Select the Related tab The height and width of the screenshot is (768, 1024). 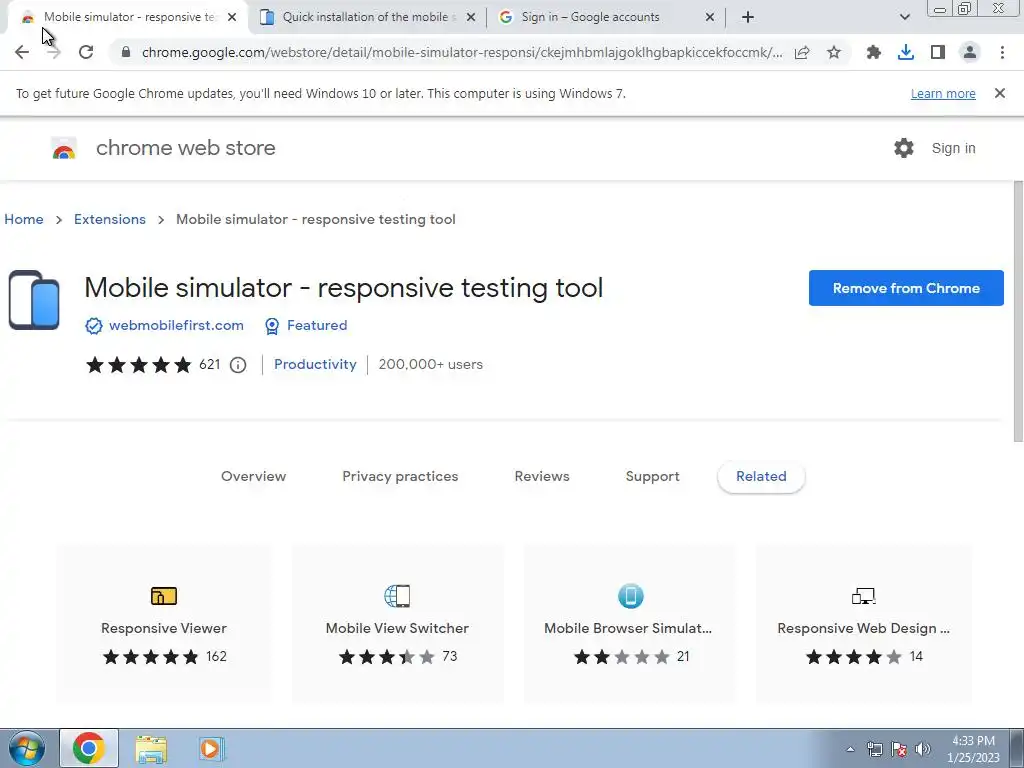pyautogui.click(x=761, y=476)
